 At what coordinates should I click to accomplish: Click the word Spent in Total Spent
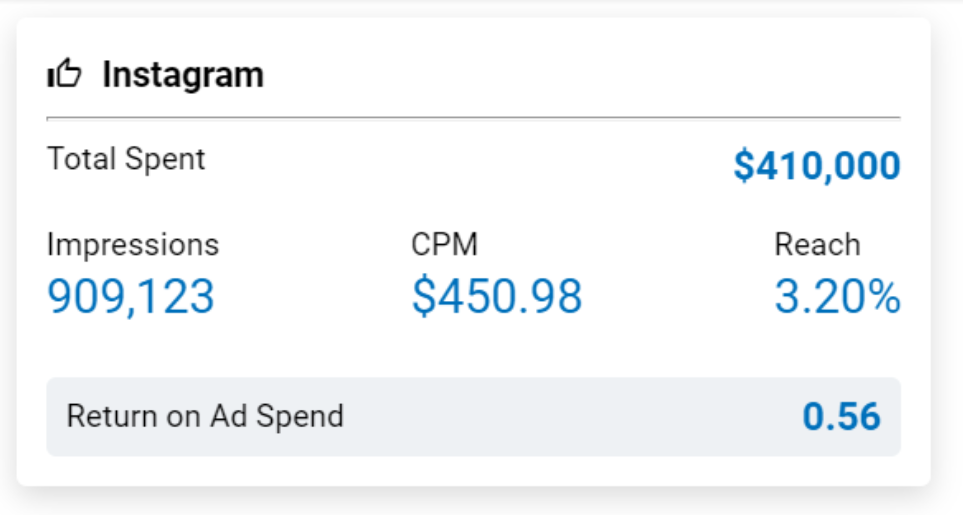point(165,160)
